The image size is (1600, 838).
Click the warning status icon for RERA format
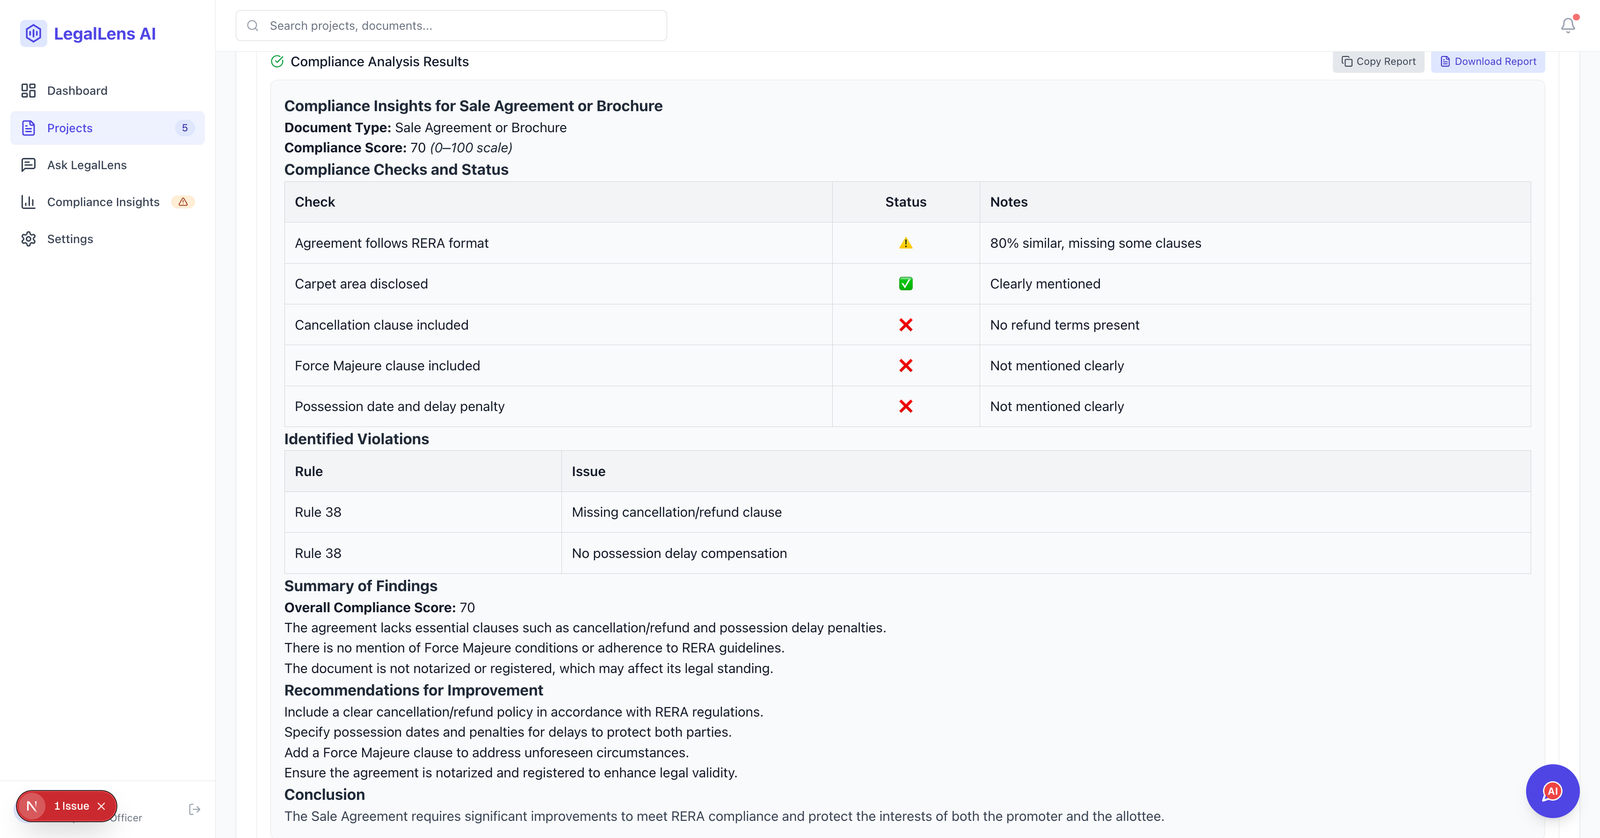pyautogui.click(x=906, y=243)
